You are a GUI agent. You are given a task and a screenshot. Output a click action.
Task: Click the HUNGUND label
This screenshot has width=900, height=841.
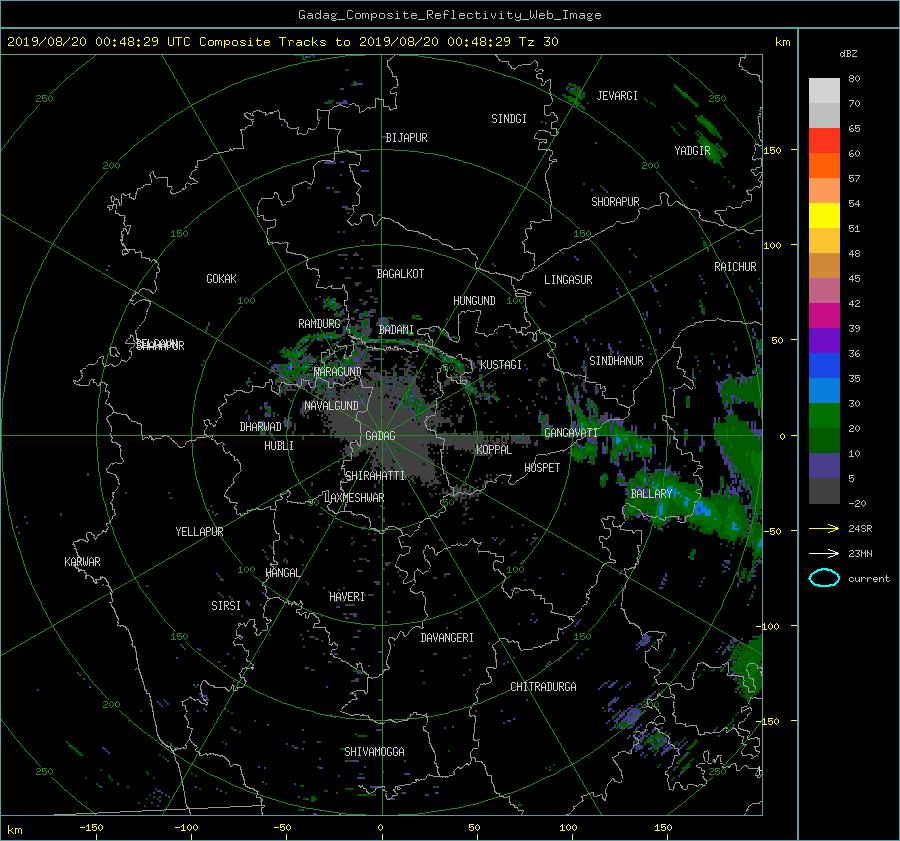tap(474, 301)
